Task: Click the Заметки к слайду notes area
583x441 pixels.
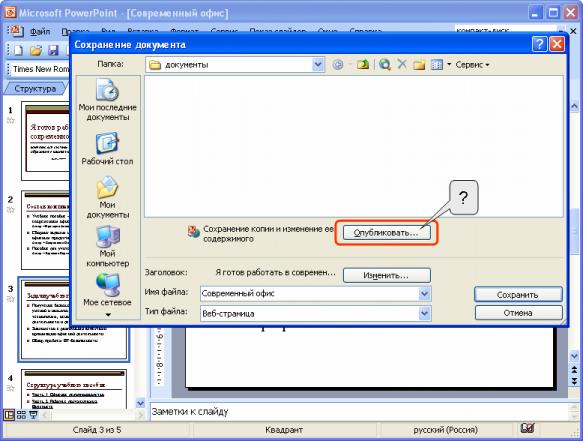Action: [x=359, y=412]
